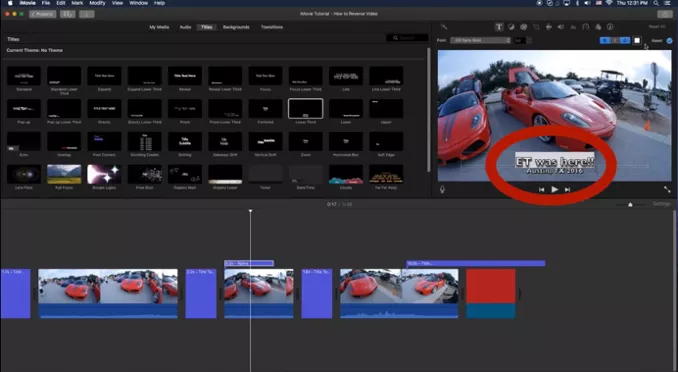Image resolution: width=678 pixels, height=372 pixels.
Task: Select the Pull Focus title thumbnail
Action: coord(64,174)
